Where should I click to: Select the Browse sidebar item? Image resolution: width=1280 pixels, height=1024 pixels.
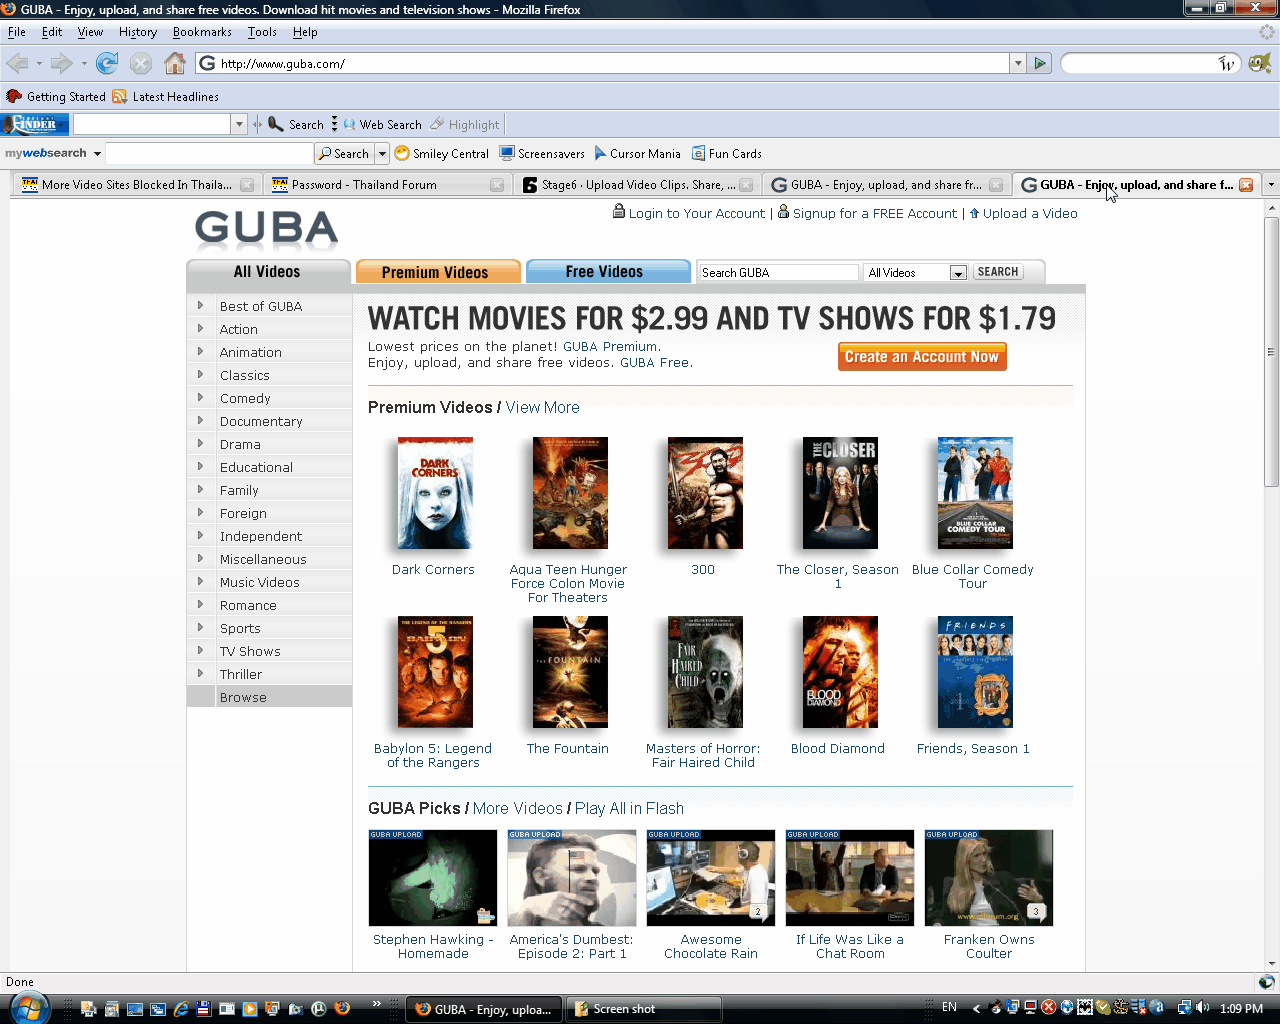point(269,697)
